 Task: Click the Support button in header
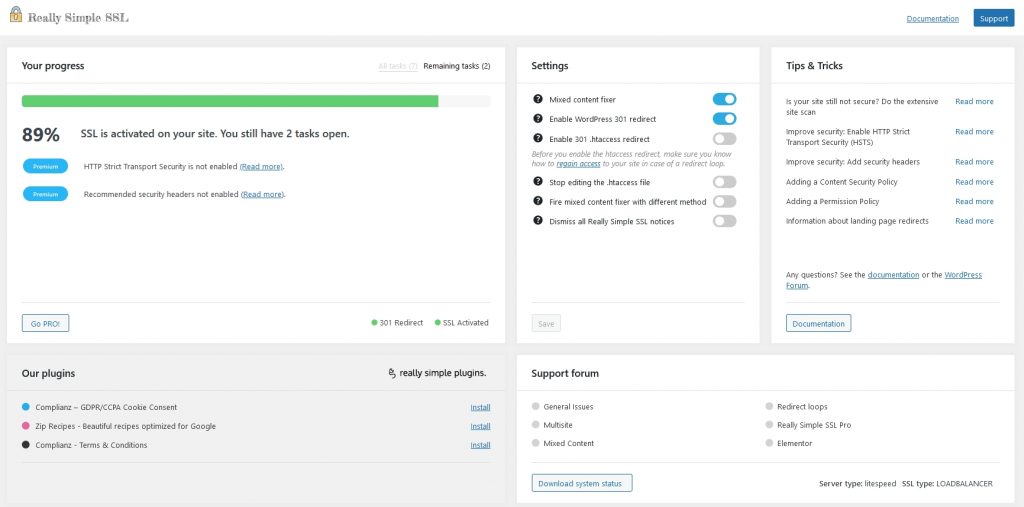[993, 18]
